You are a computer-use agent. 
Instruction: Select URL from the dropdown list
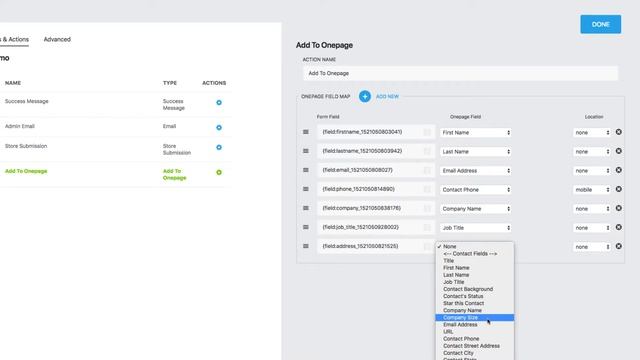(475, 331)
